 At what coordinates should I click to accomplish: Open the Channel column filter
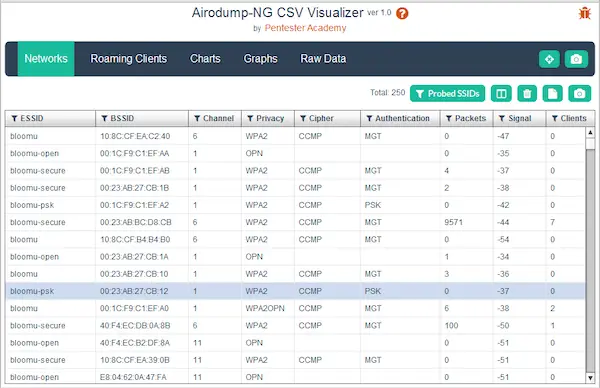pyautogui.click(x=197, y=119)
